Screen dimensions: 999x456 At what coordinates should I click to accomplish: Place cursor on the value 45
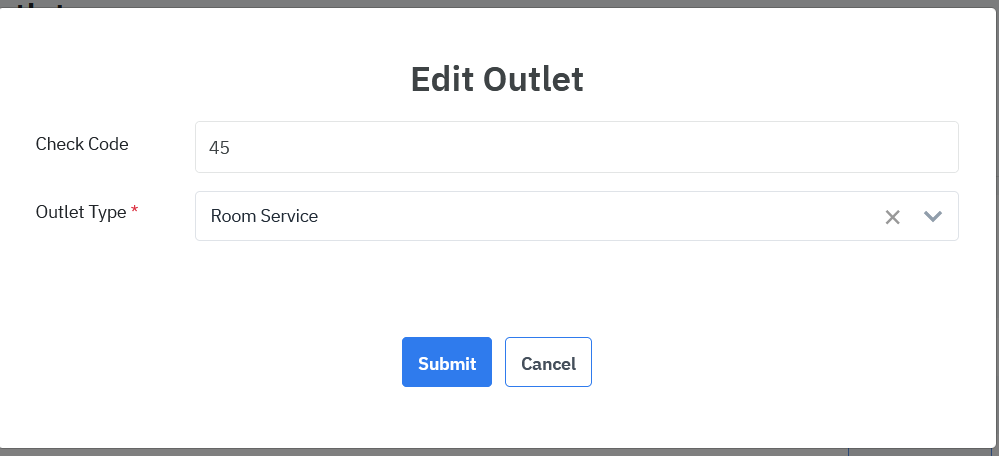coord(220,148)
